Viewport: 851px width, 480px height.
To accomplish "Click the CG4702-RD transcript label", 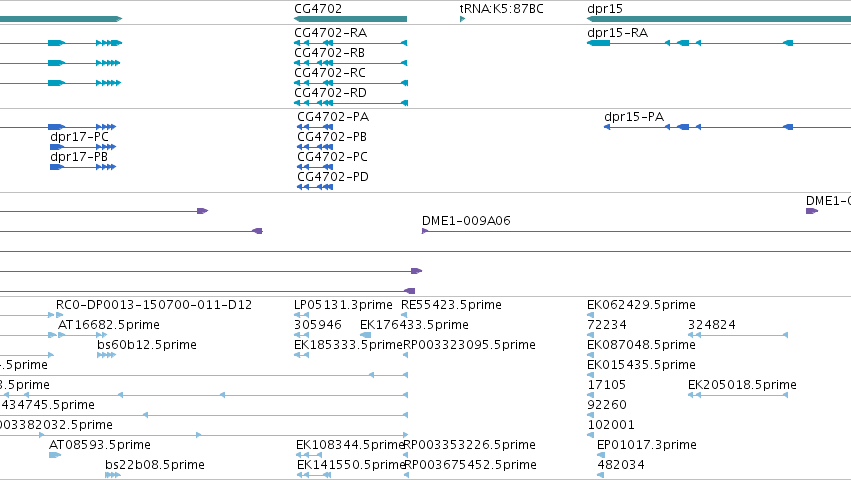I will [331, 93].
